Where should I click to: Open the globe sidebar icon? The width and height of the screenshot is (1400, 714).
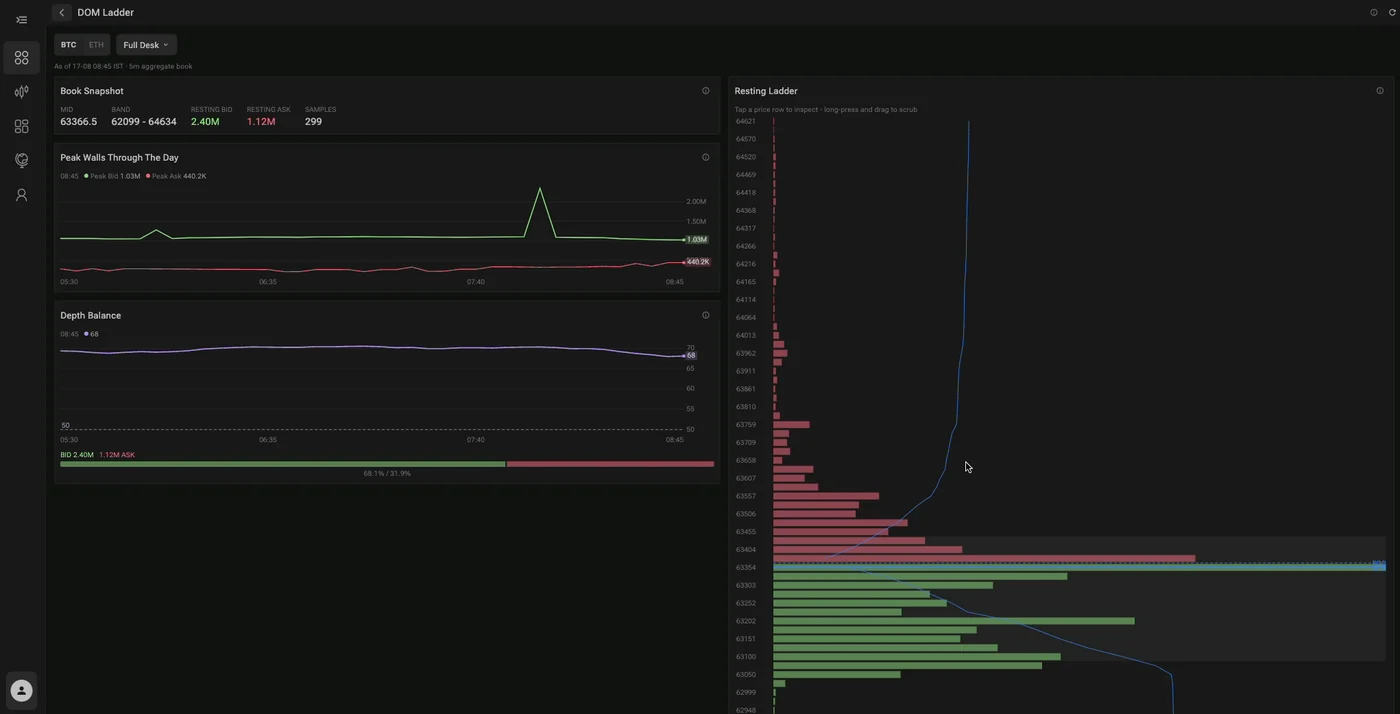click(21, 160)
